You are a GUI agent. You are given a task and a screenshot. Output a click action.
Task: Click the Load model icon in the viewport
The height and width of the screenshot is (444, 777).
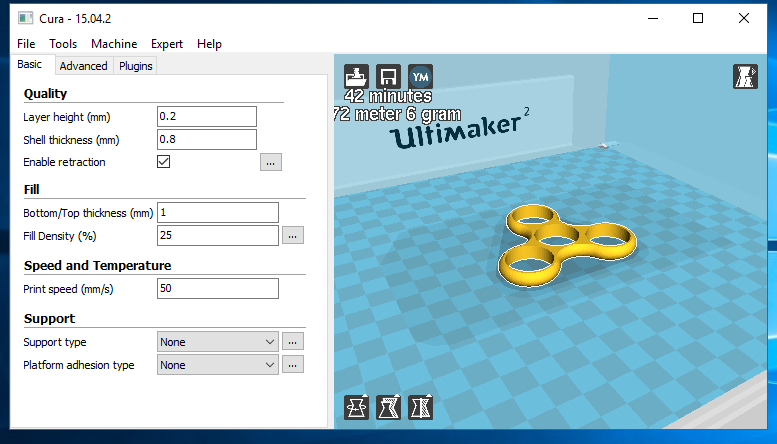(356, 76)
